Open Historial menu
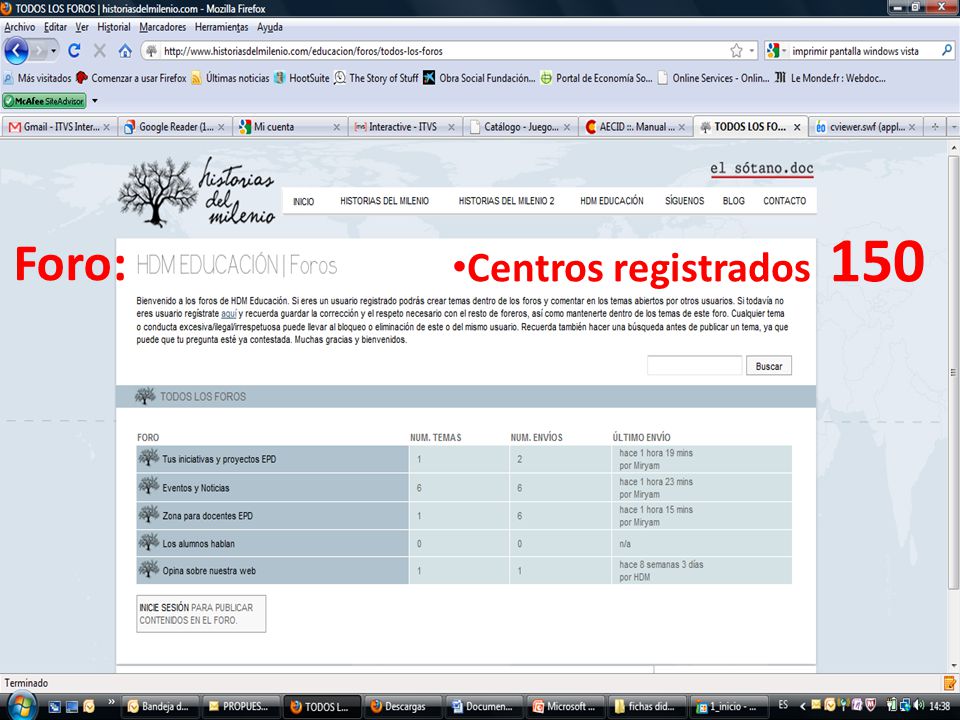960x720 pixels. [x=114, y=27]
